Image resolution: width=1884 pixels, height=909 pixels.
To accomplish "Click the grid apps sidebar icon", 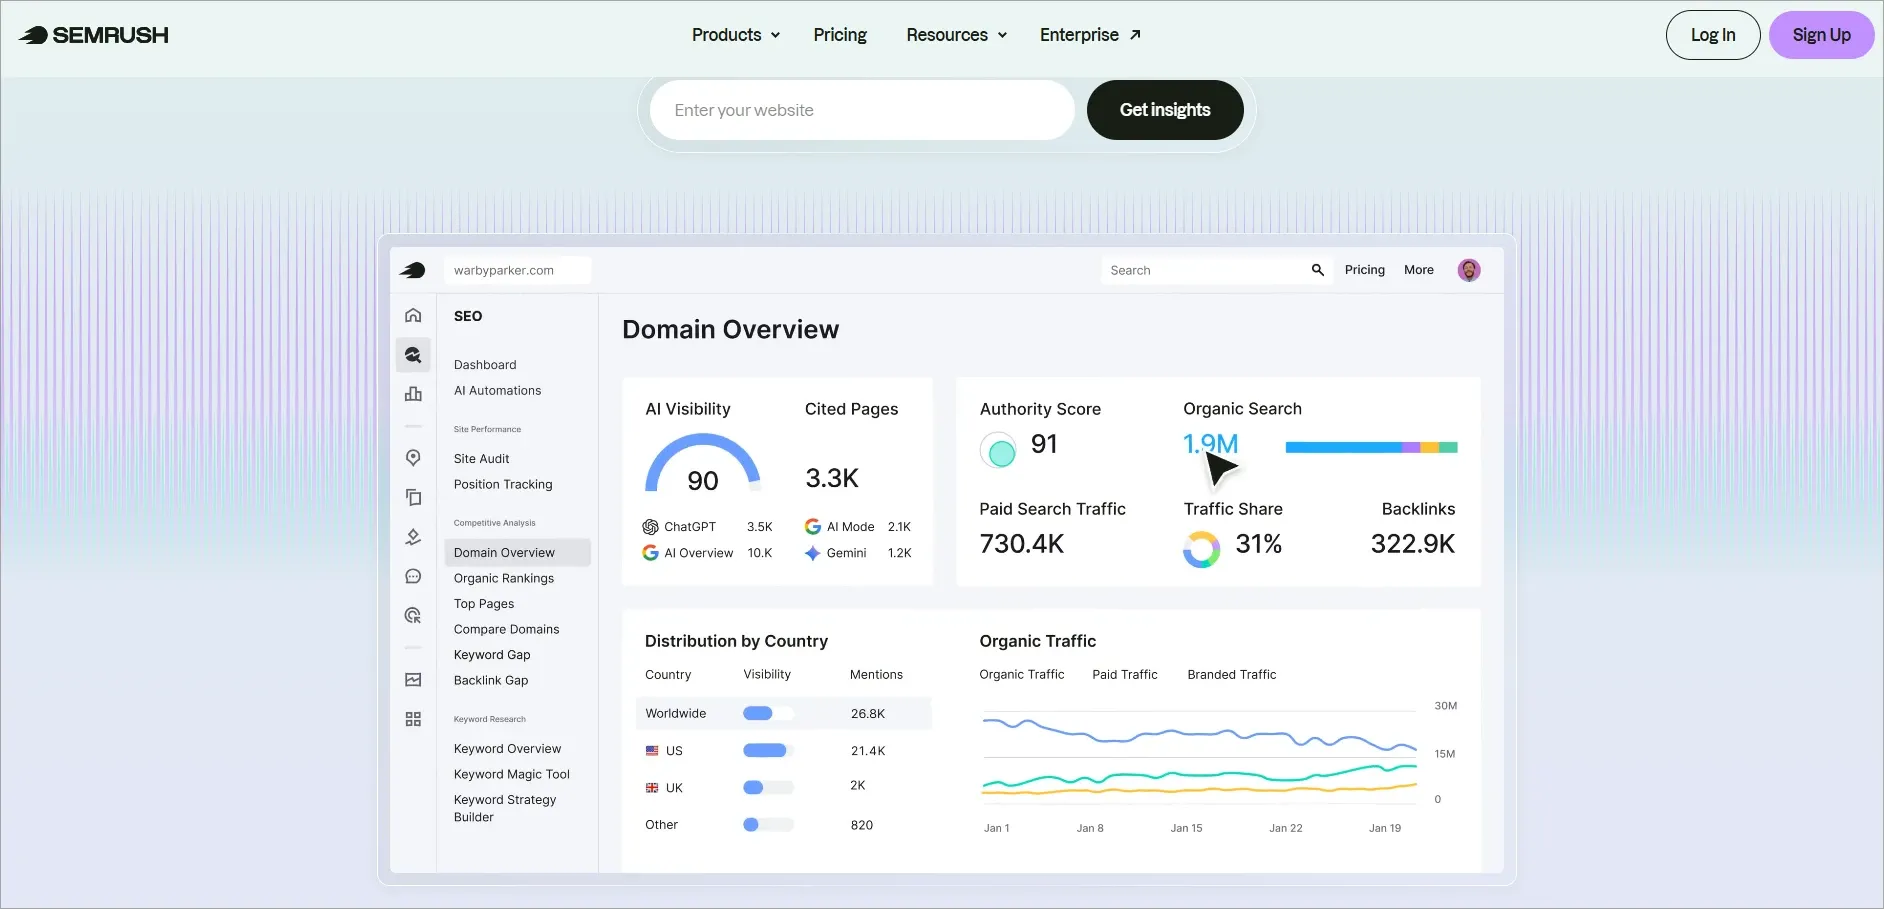I will click(413, 719).
